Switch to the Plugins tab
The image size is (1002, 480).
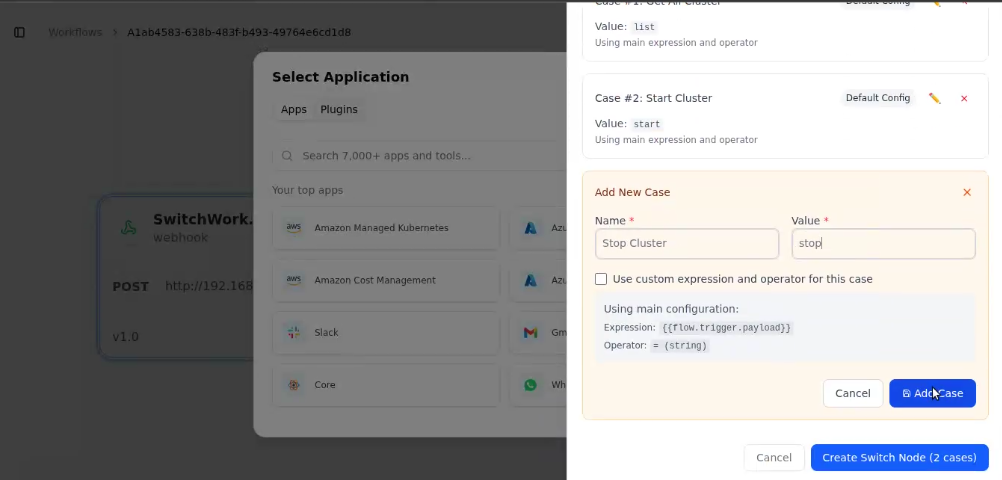pyautogui.click(x=338, y=110)
